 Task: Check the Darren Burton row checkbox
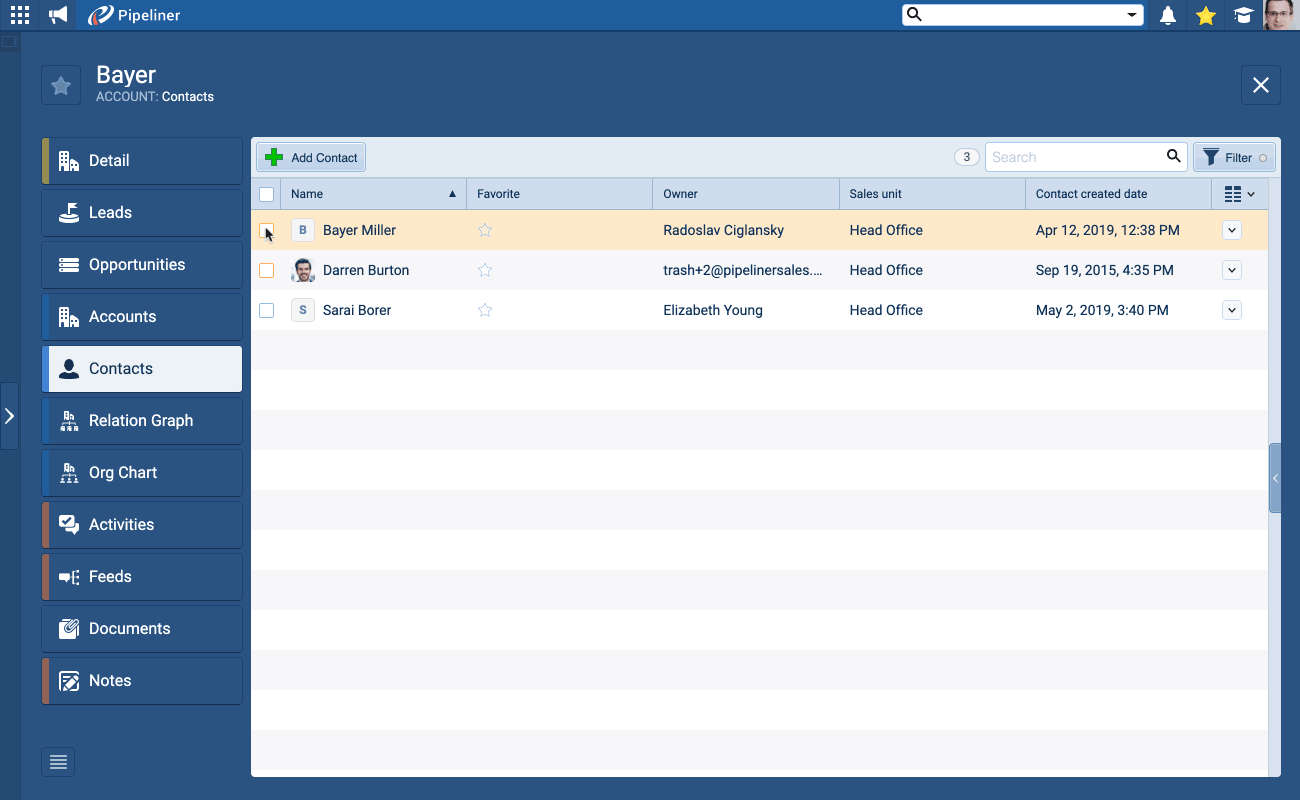(x=266, y=270)
